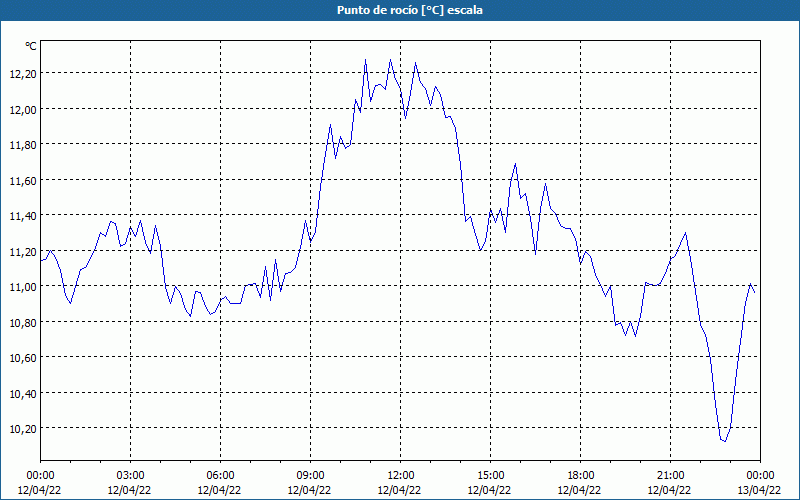Pick the 18:00 time label
The width and height of the screenshot is (800, 500).
pyautogui.click(x=580, y=476)
